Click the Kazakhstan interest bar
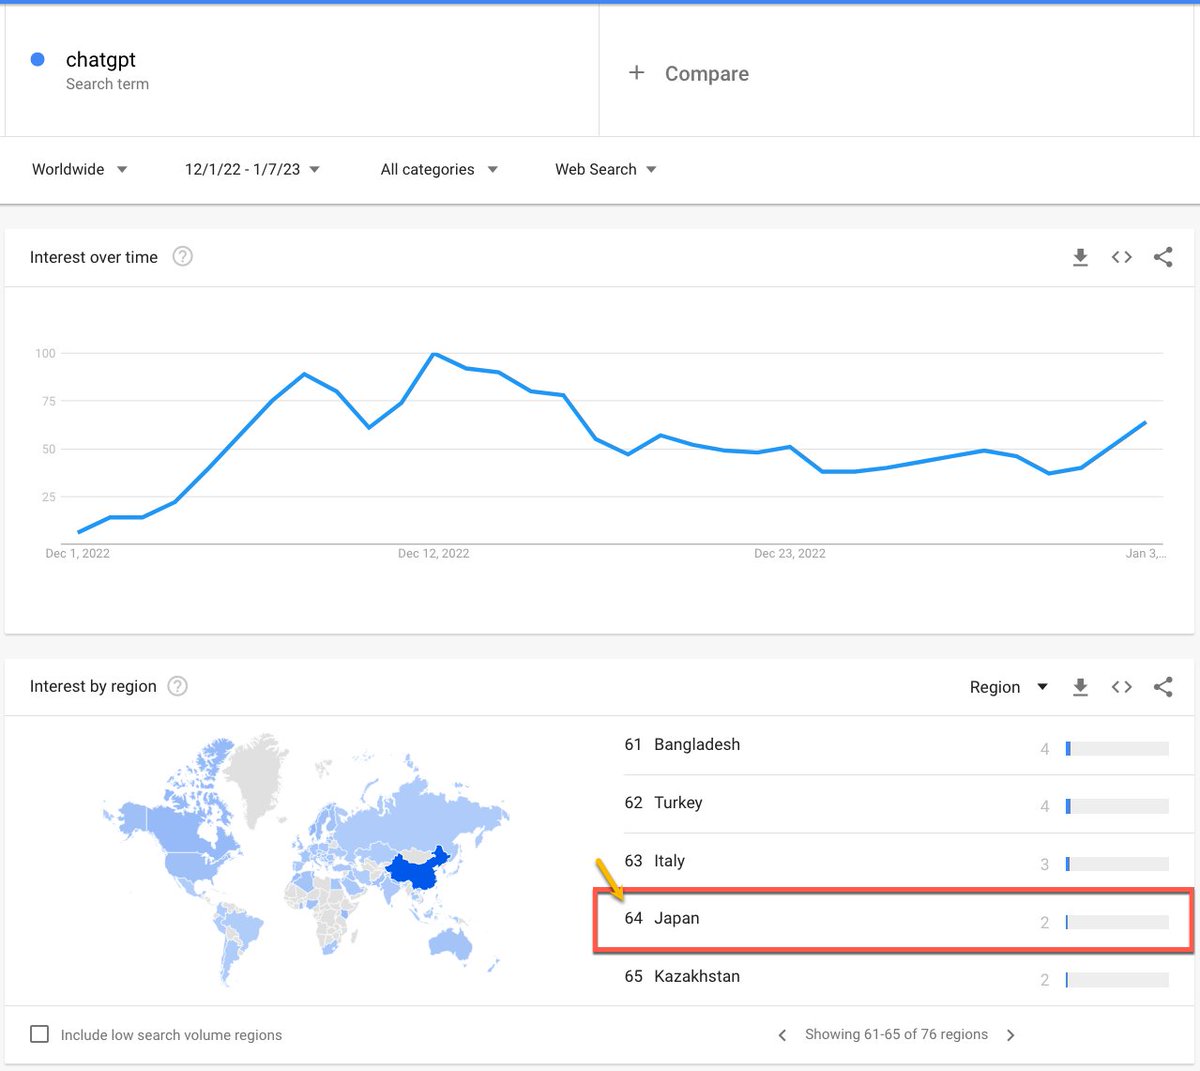Image resolution: width=1200 pixels, height=1071 pixels. 1117,980
